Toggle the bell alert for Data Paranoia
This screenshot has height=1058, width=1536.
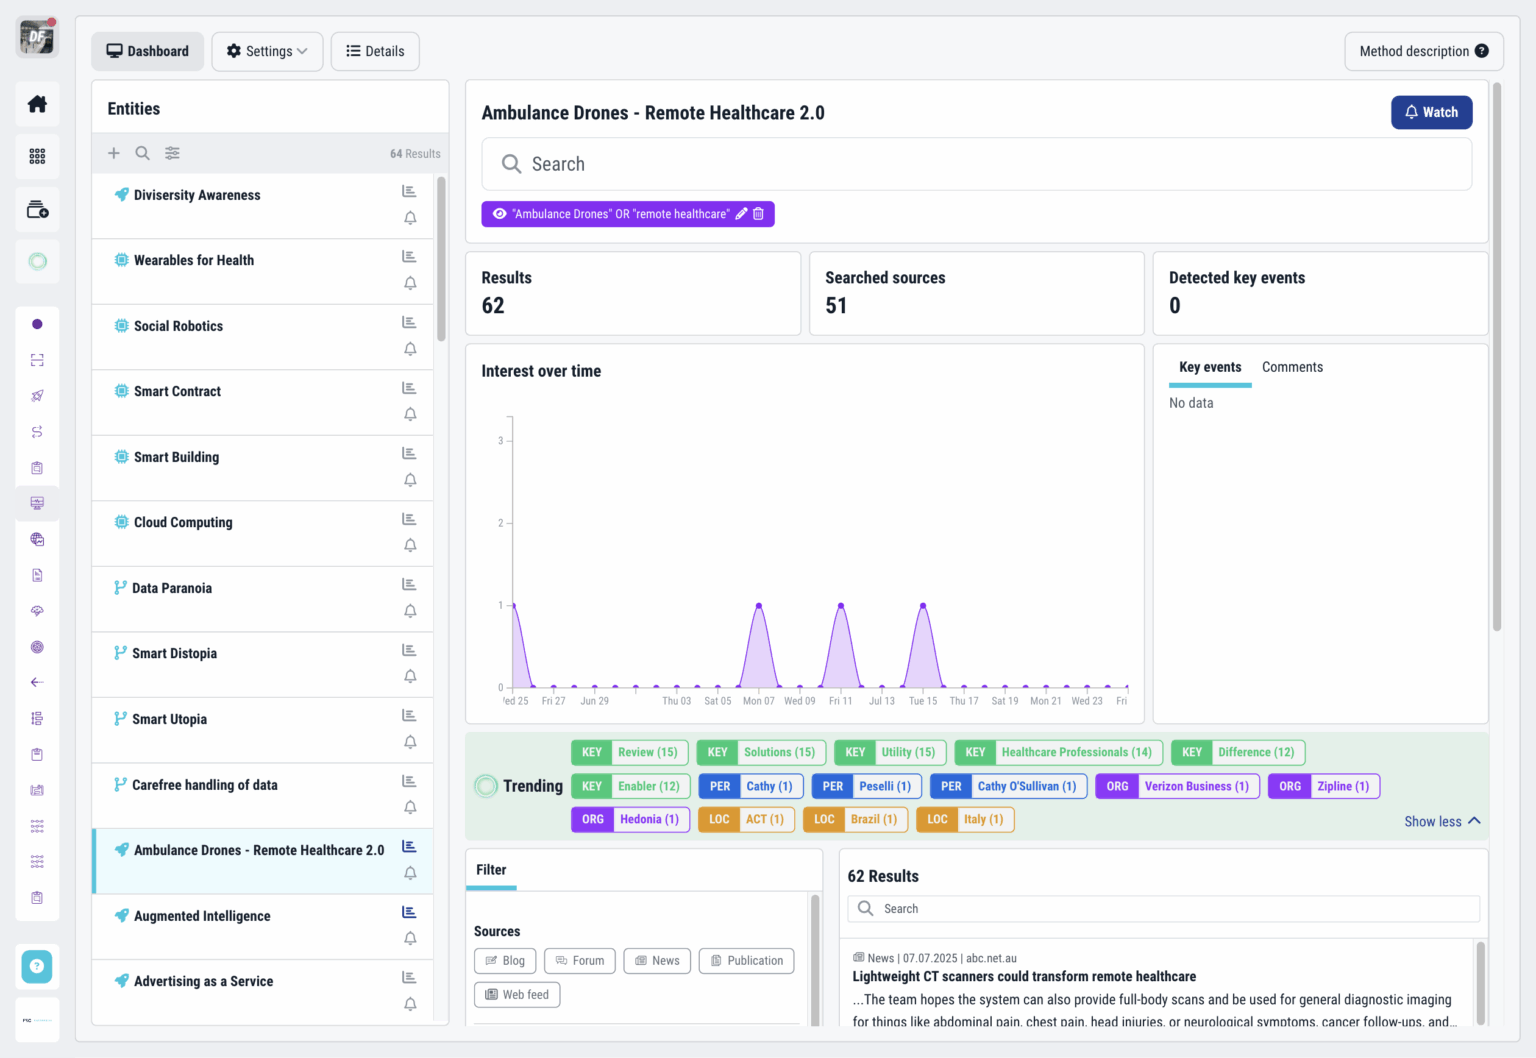(409, 610)
